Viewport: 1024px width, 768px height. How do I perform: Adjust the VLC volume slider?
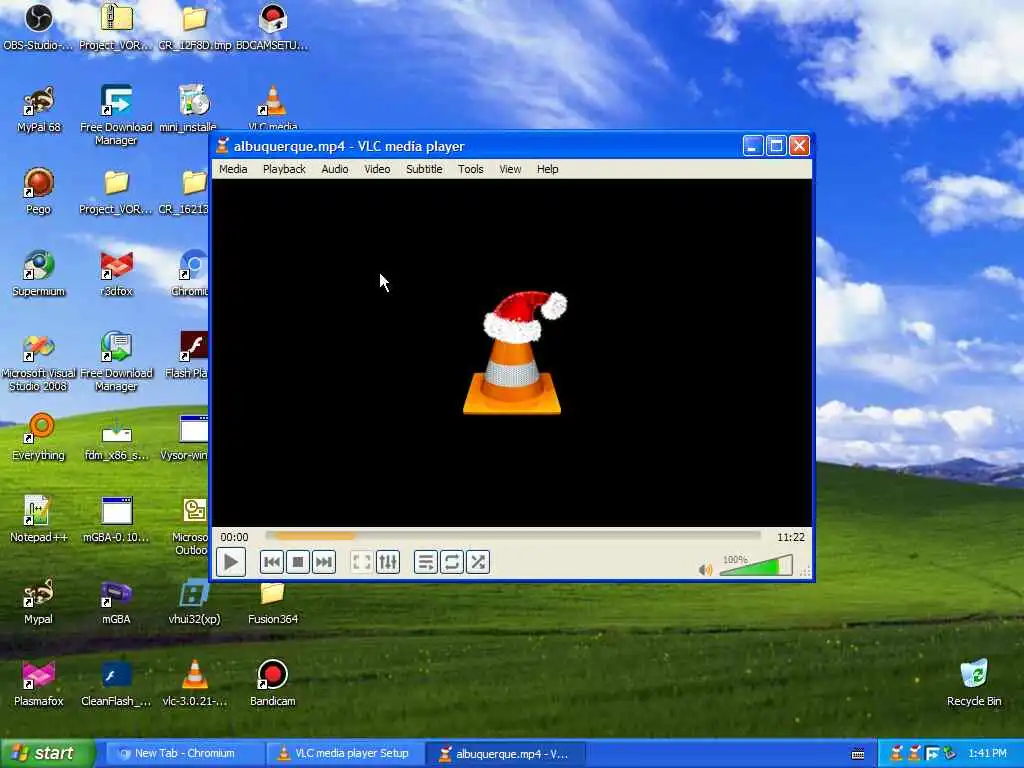(756, 566)
